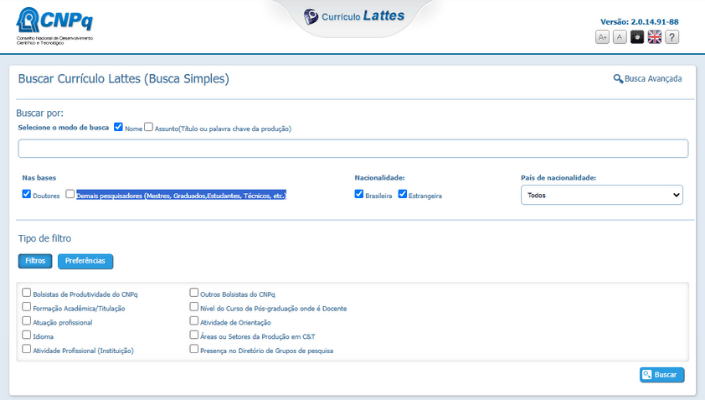This screenshot has height=400, width=705.
Task: Check Atuação profissional filter
Action: pyautogui.click(x=27, y=321)
